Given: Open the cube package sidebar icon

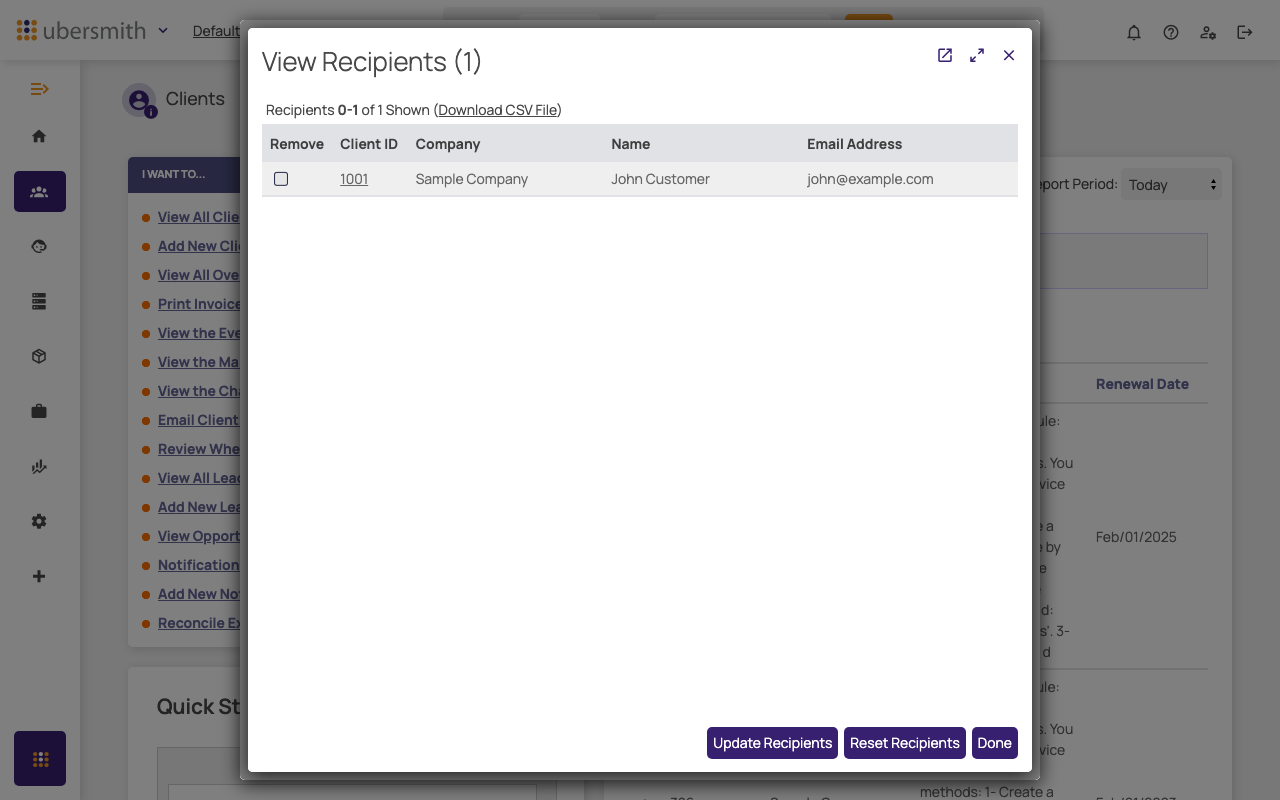Looking at the screenshot, I should [x=39, y=356].
